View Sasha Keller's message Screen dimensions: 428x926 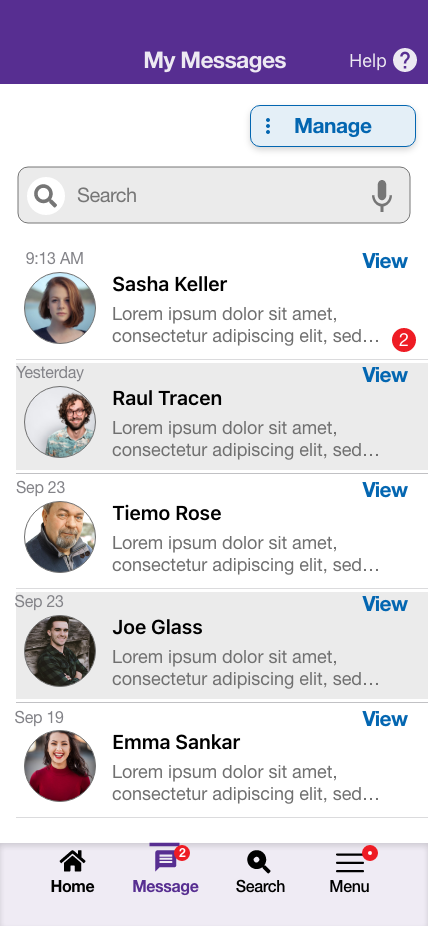(x=385, y=260)
